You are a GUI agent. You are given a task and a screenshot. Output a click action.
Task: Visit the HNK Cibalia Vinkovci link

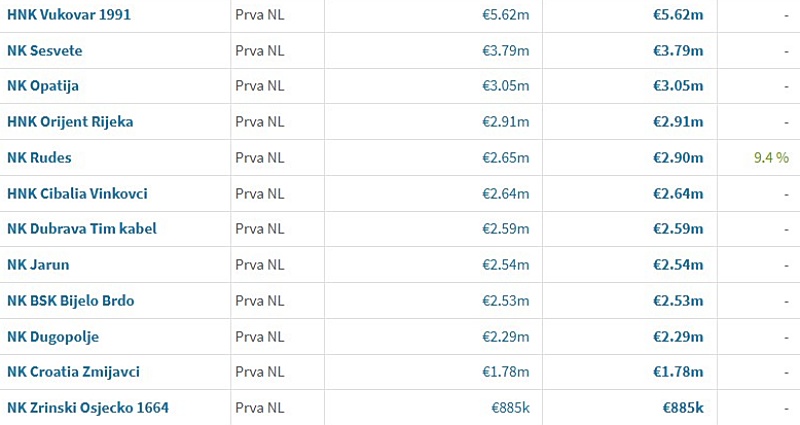[x=77, y=193]
